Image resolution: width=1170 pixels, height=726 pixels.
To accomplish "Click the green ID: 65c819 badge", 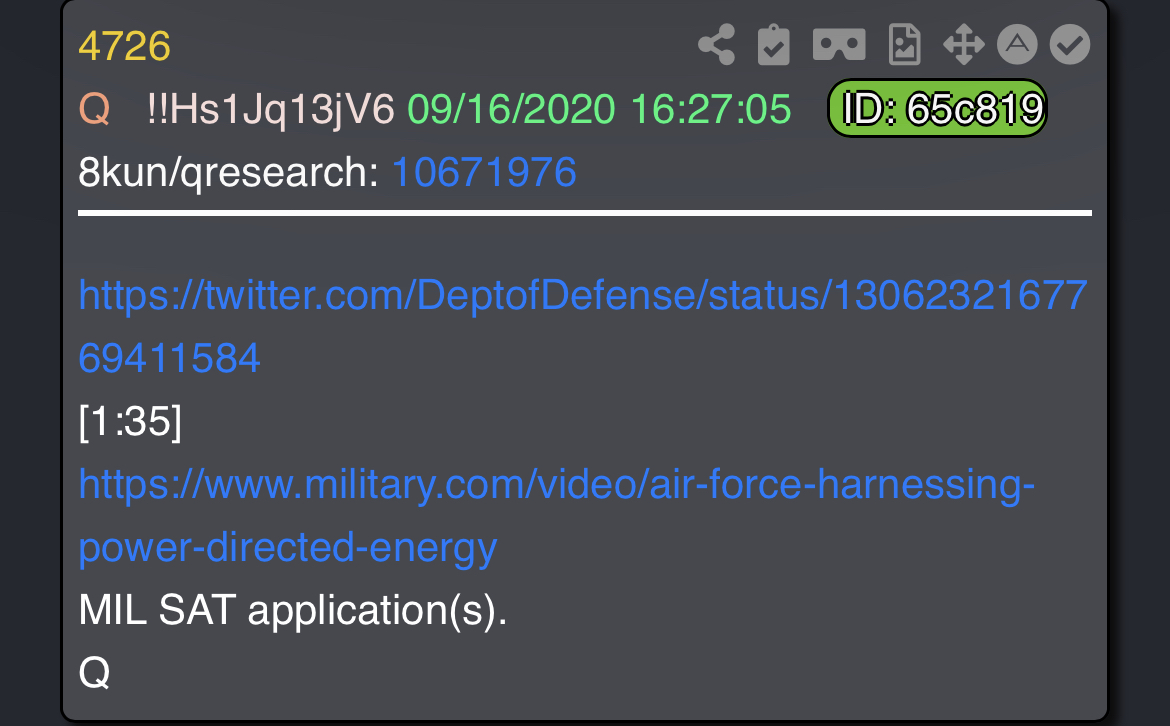I will click(x=937, y=108).
